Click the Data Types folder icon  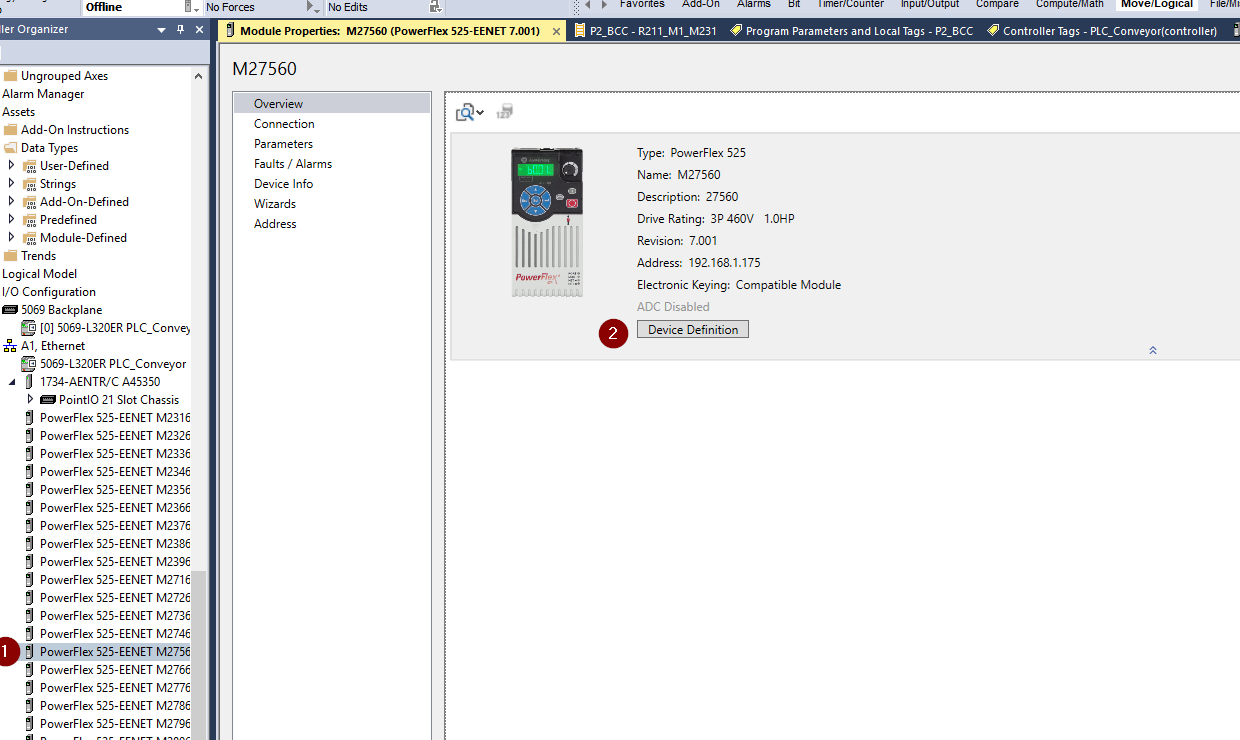click(x=10, y=148)
